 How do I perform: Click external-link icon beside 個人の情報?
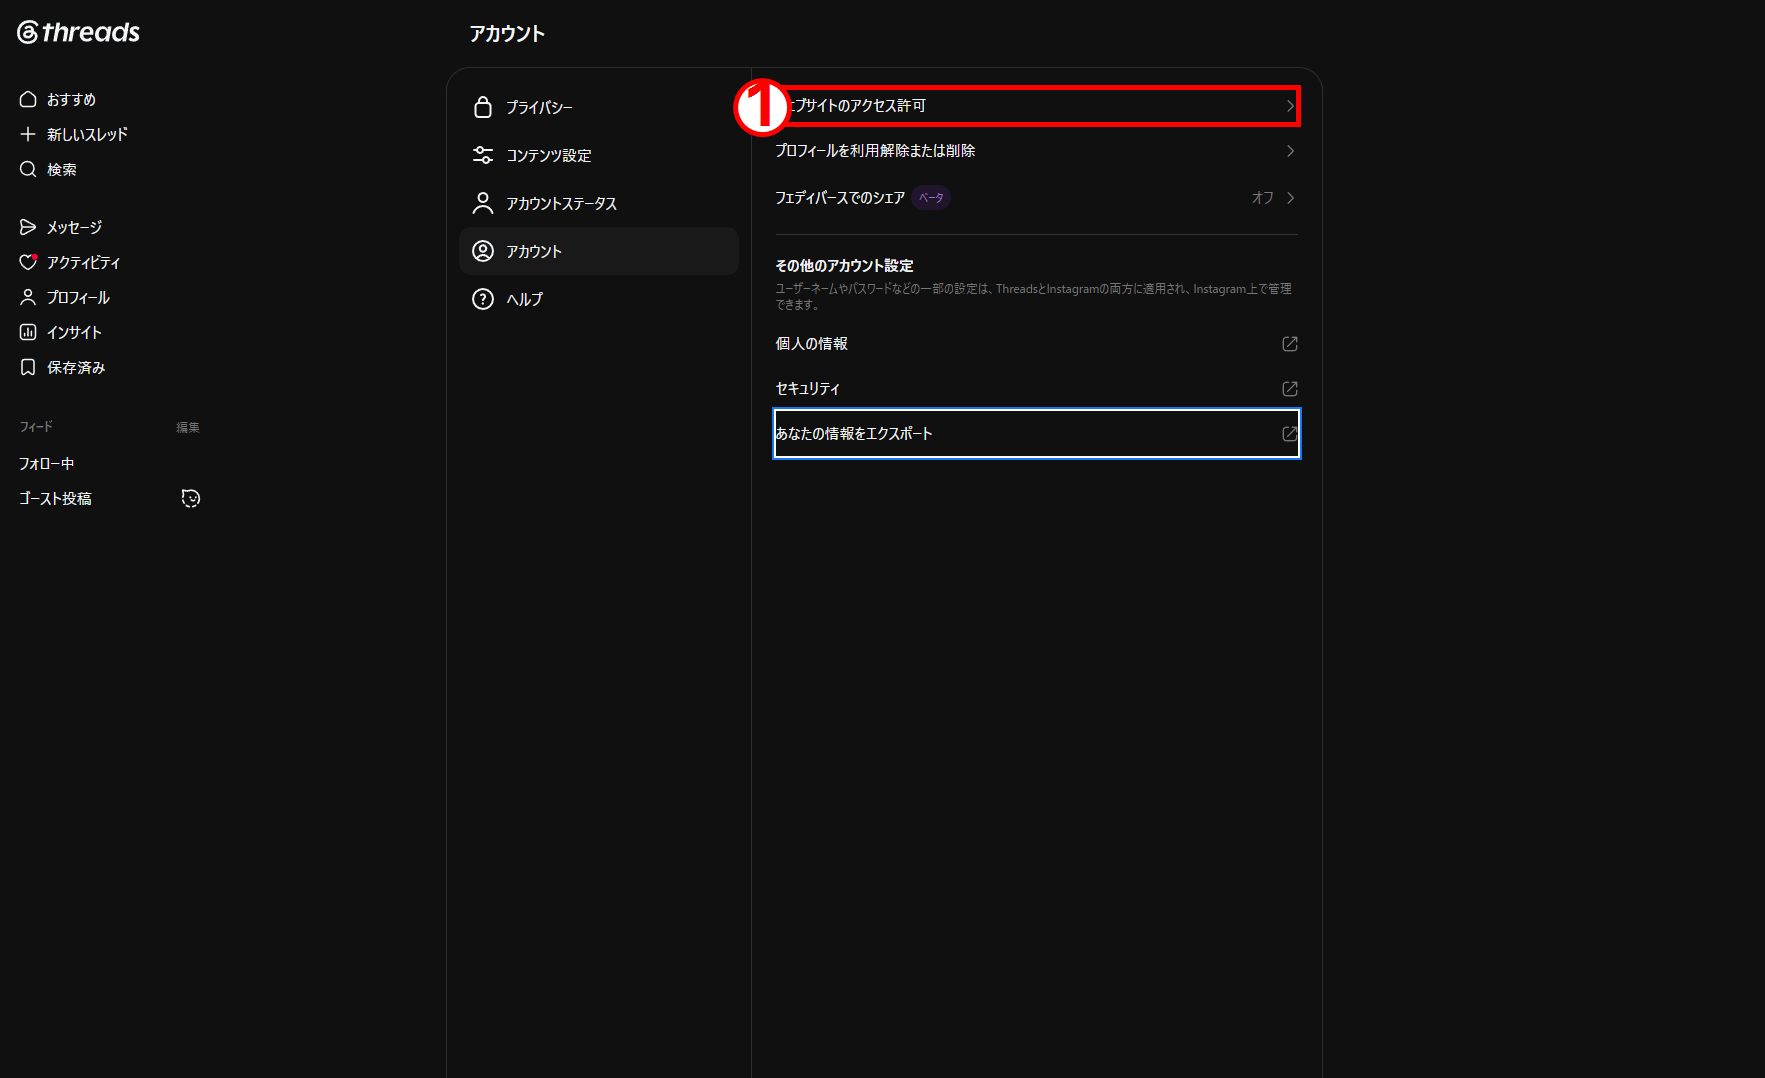click(1290, 344)
